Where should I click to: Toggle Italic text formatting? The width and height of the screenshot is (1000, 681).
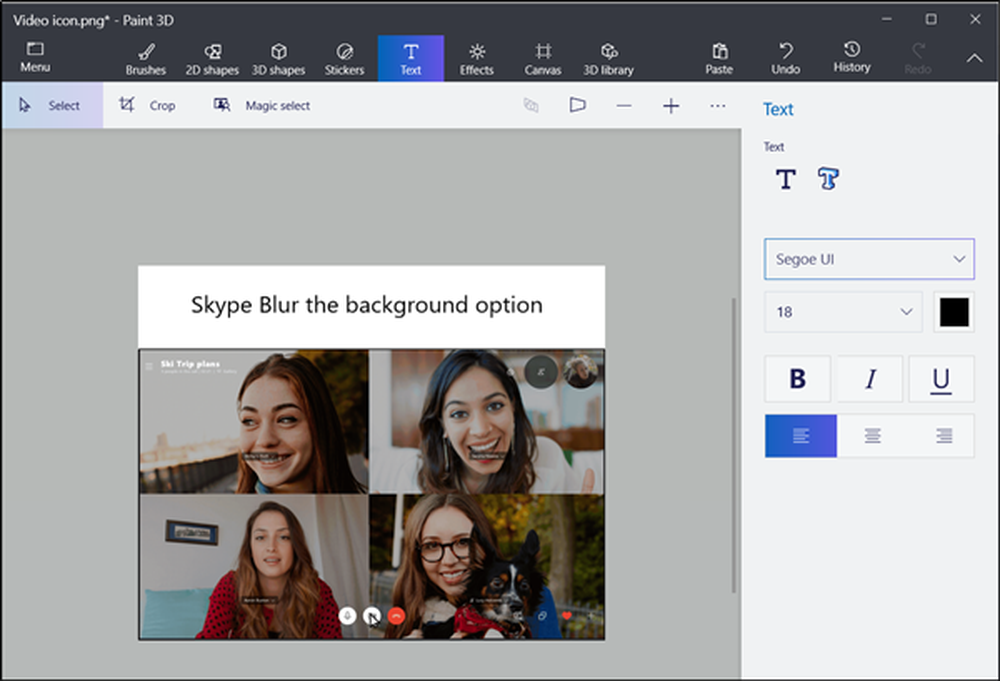870,379
